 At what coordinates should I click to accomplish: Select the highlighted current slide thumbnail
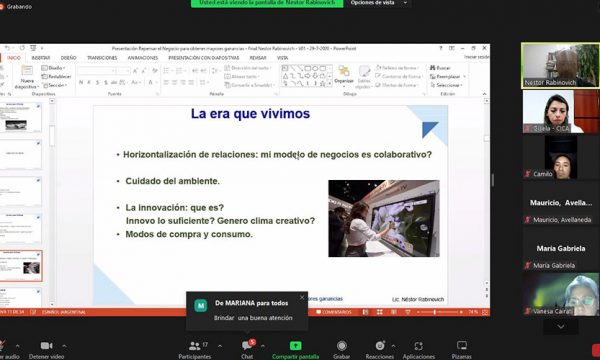click(x=21, y=266)
